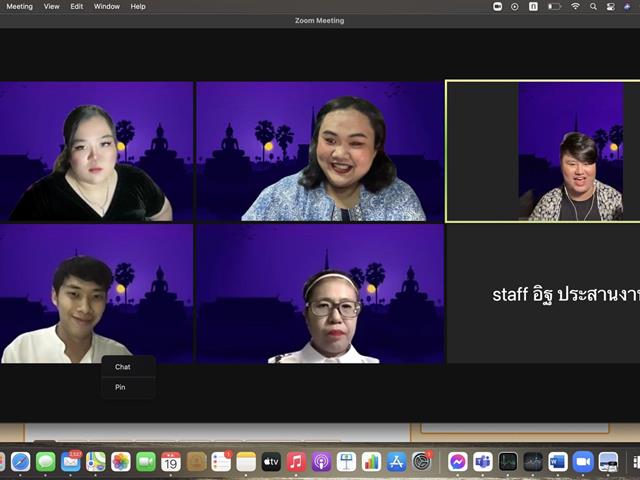Open Keynote from the Dock

(346, 462)
